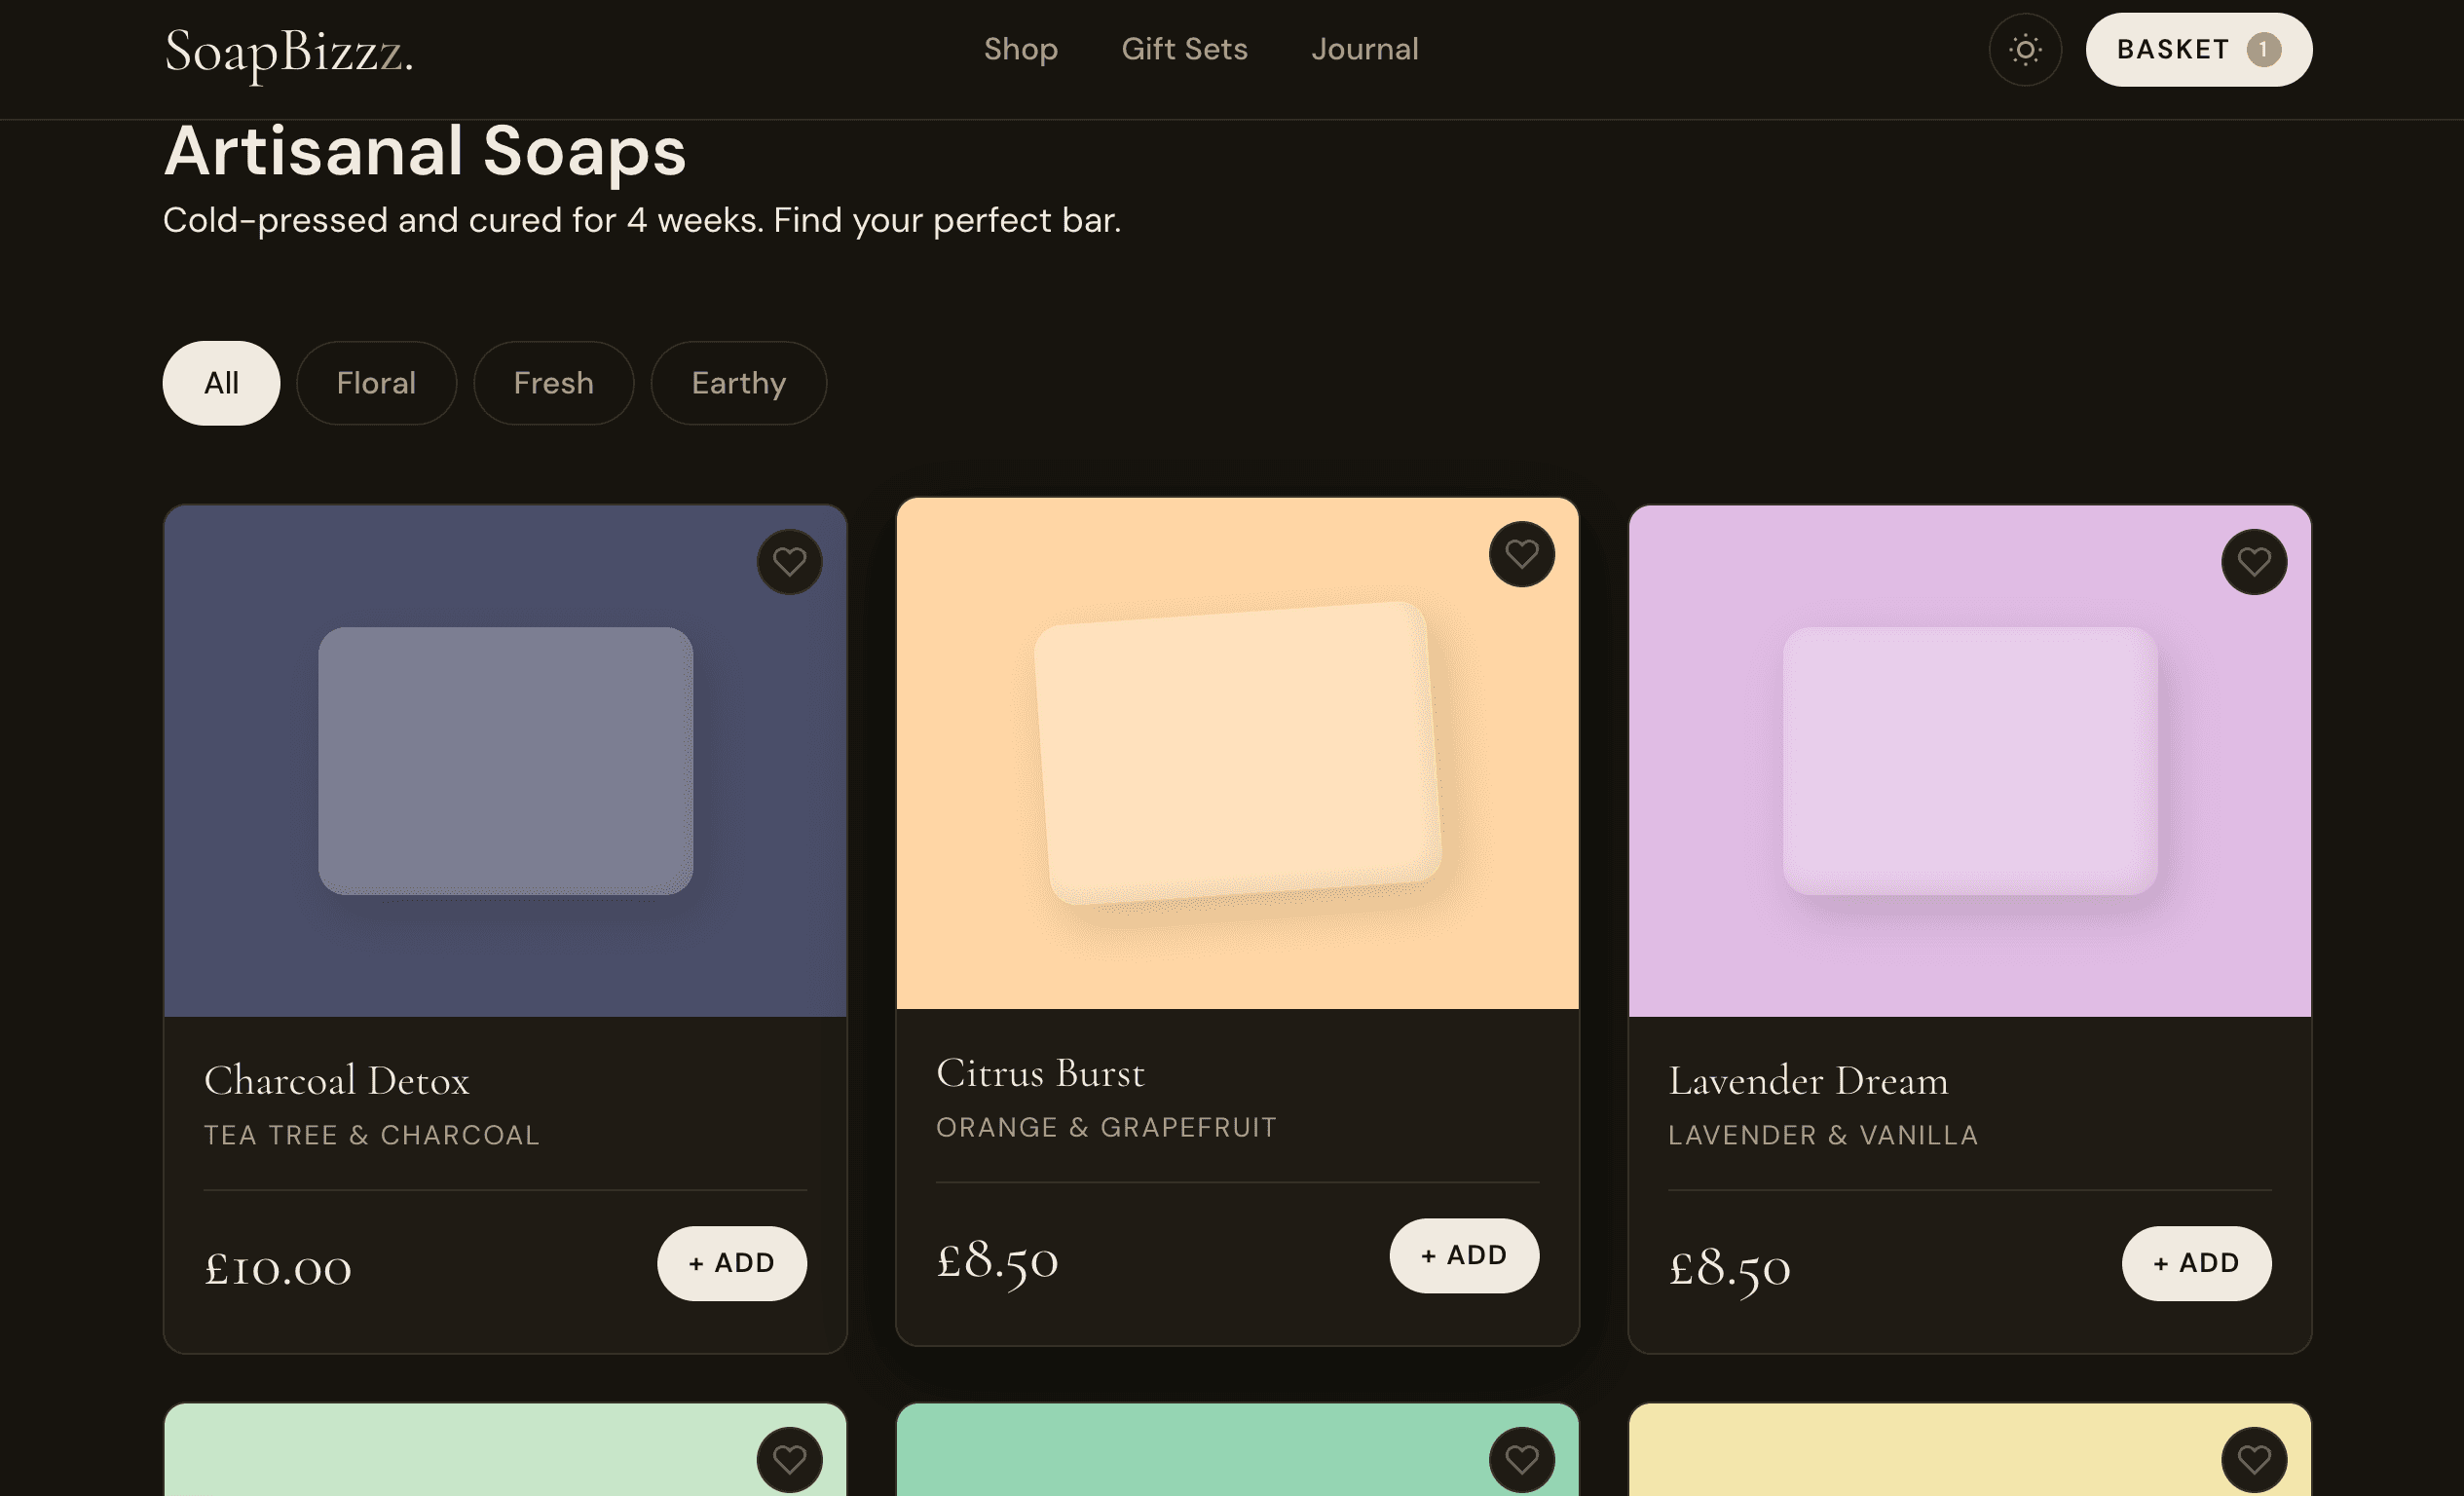Open Gift Sets in navigation

1184,49
